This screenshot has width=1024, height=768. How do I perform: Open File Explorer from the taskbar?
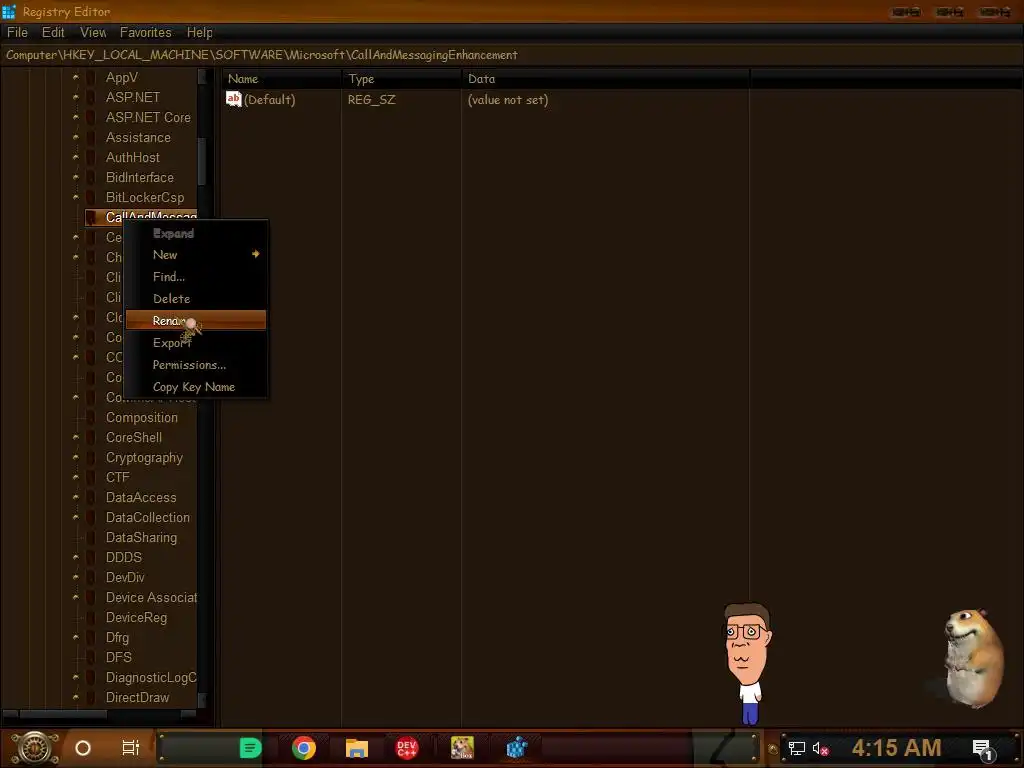pos(357,748)
